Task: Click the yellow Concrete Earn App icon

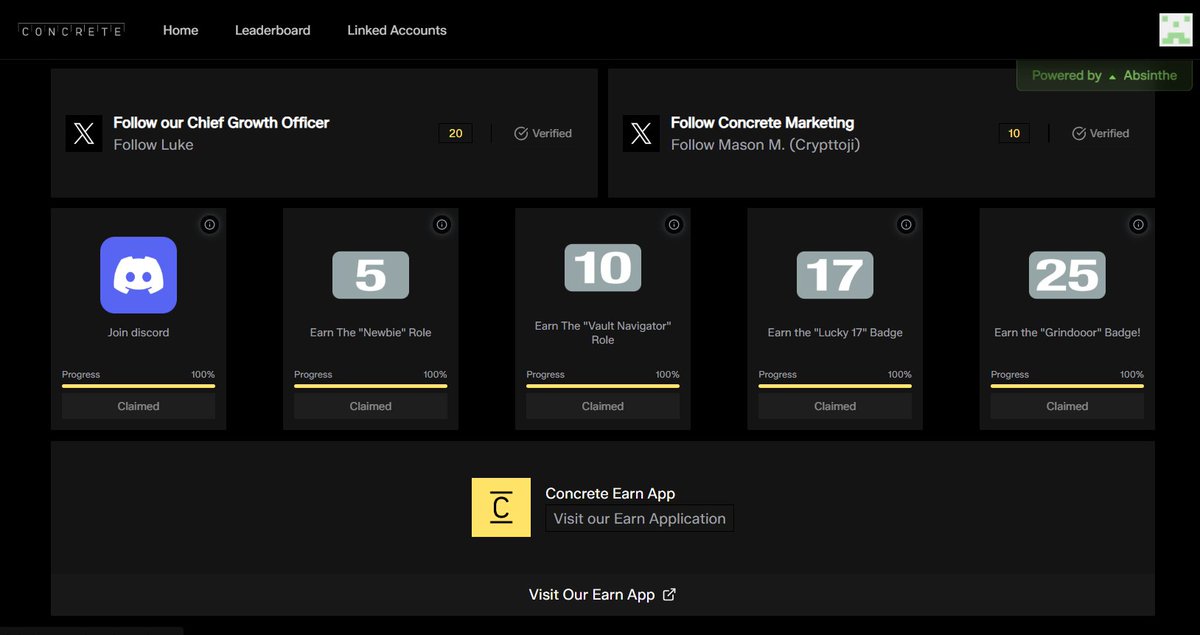Action: 501,507
